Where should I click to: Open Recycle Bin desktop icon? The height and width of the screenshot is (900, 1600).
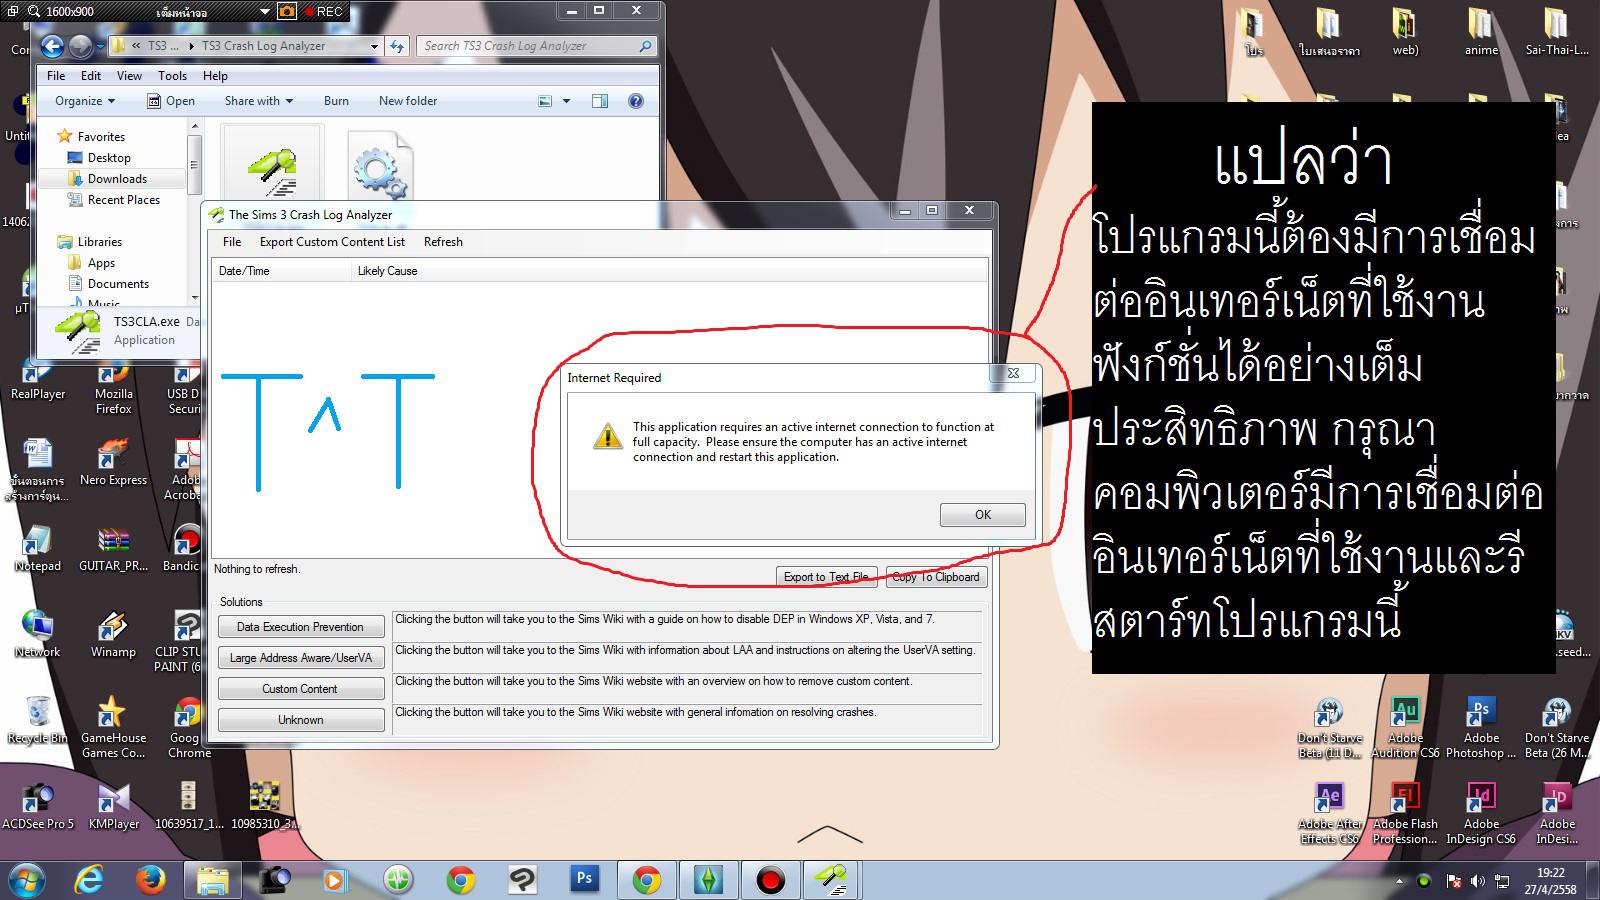(x=38, y=720)
